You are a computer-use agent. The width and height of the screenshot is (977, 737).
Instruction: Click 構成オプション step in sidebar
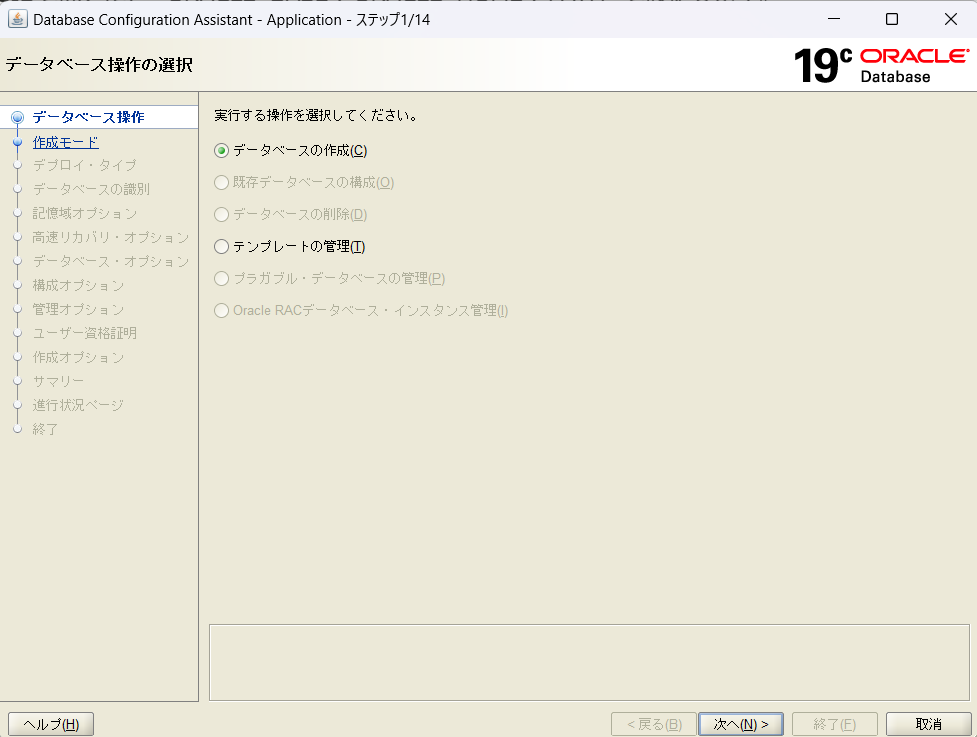click(x=79, y=285)
